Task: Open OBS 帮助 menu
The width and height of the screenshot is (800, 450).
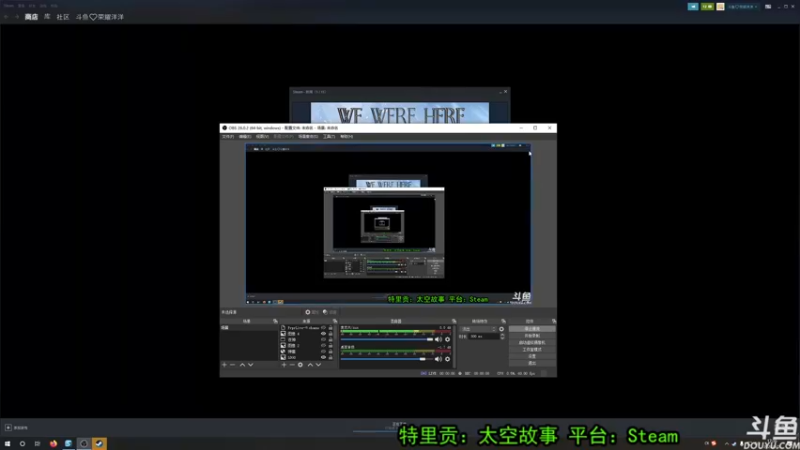Action: 346,137
